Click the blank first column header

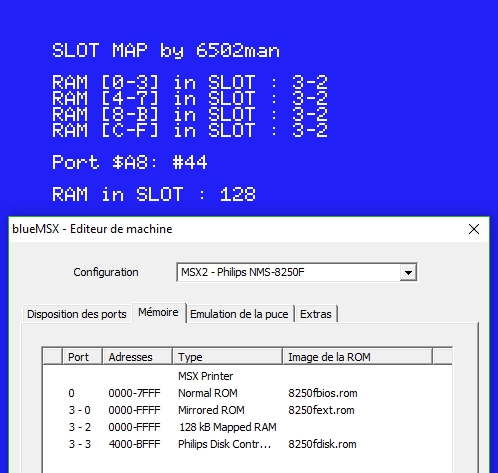(x=53, y=357)
